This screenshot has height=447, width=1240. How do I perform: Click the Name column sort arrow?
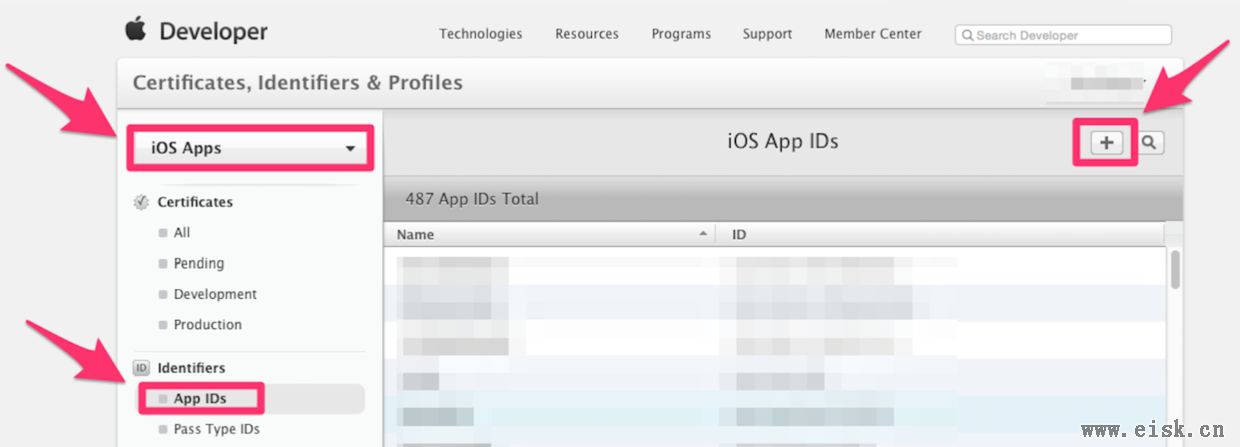(x=703, y=233)
